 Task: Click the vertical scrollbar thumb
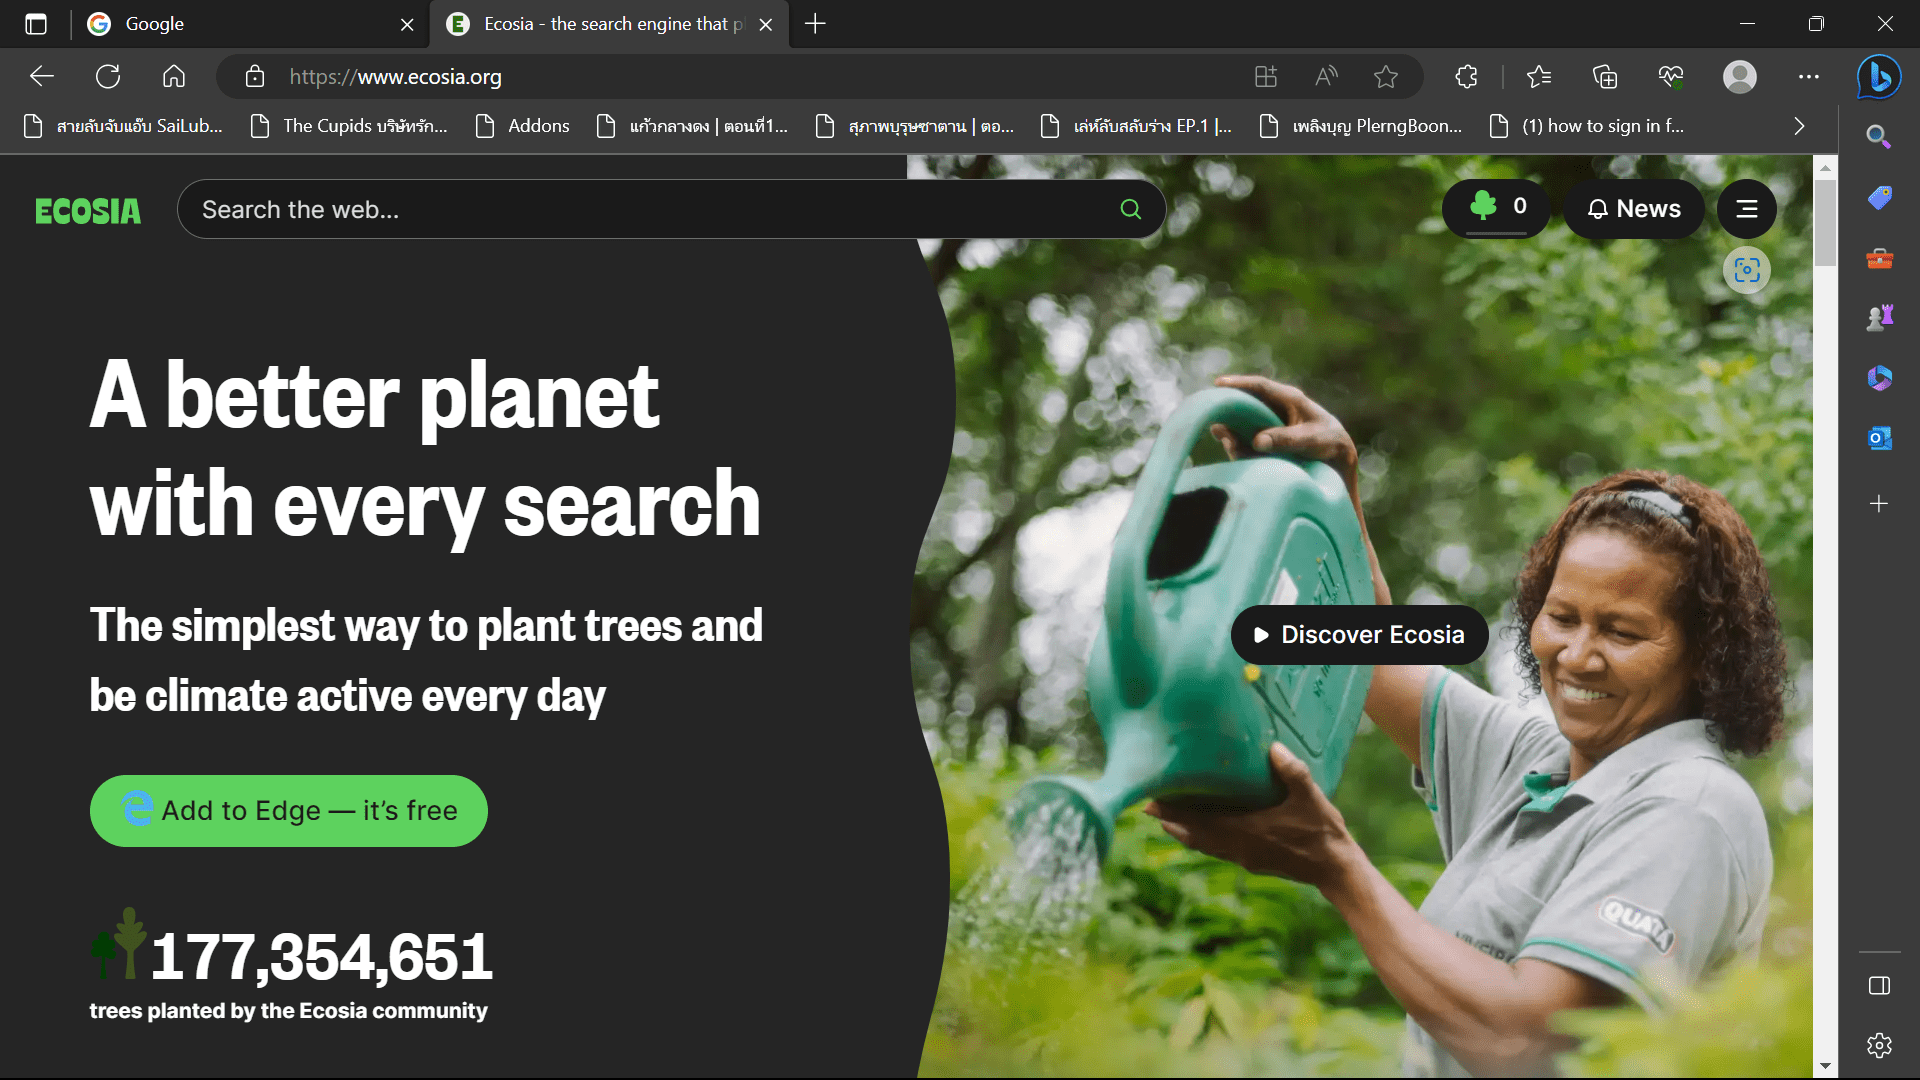coord(1826,223)
